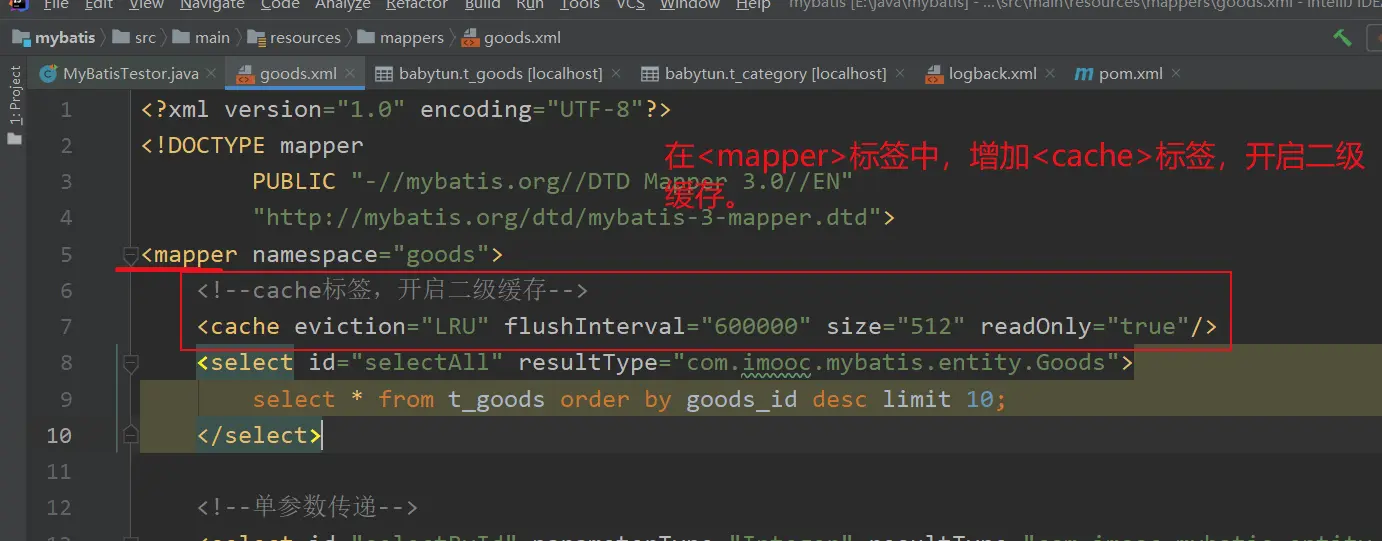Click the "LRU" eviction value
The height and width of the screenshot is (541, 1382).
point(455,327)
